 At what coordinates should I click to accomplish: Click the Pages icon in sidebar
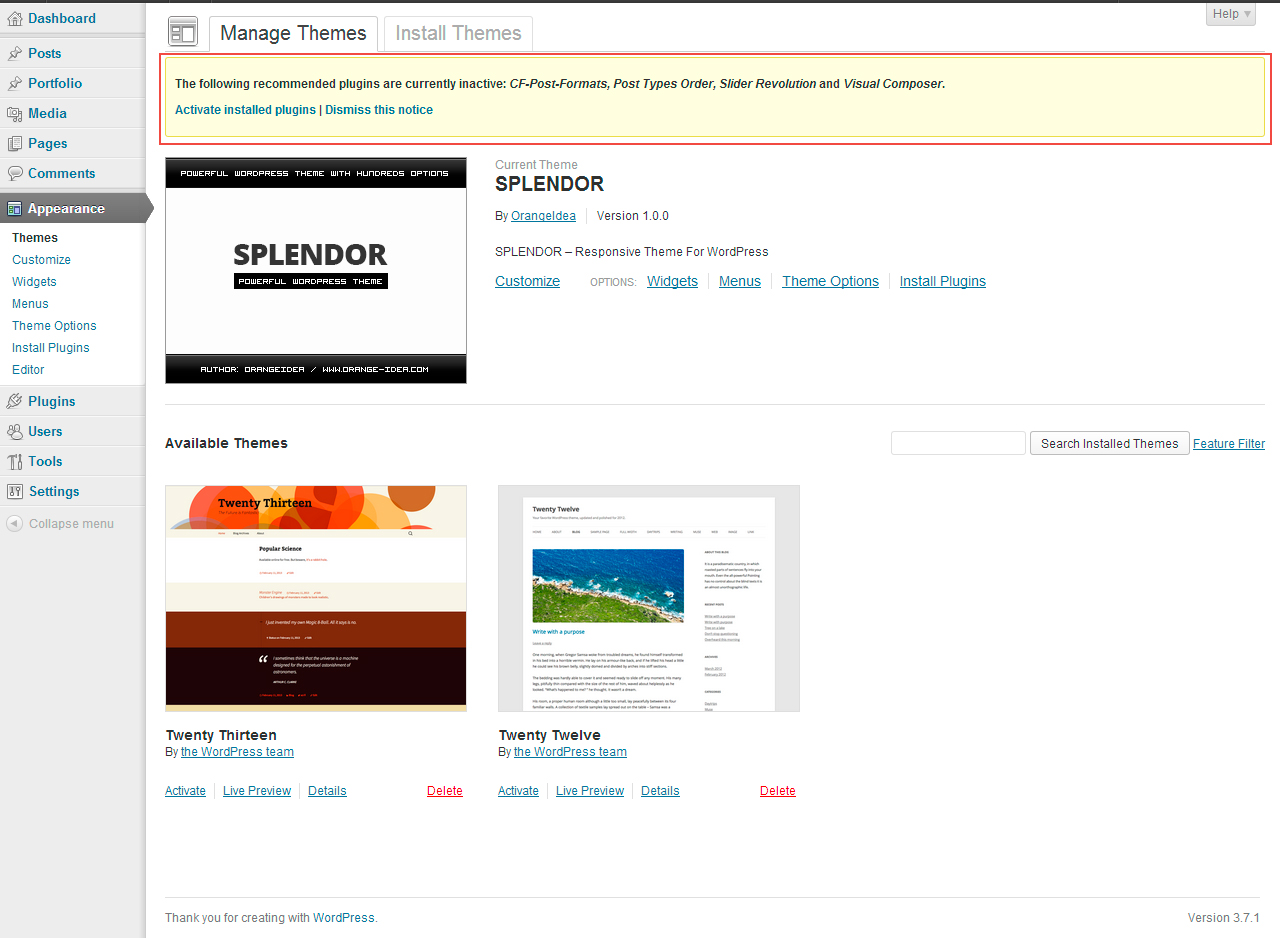[15, 143]
